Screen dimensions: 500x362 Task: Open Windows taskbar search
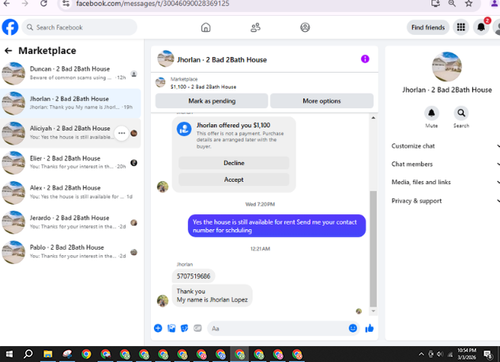click(28, 354)
